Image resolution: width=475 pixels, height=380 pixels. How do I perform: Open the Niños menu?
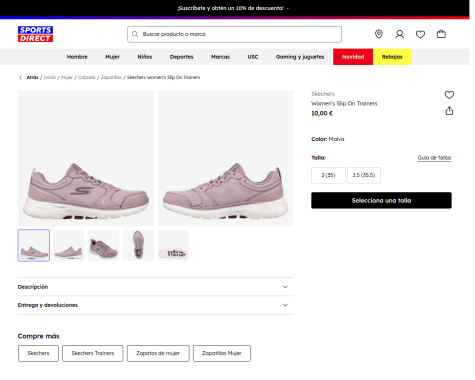click(145, 57)
